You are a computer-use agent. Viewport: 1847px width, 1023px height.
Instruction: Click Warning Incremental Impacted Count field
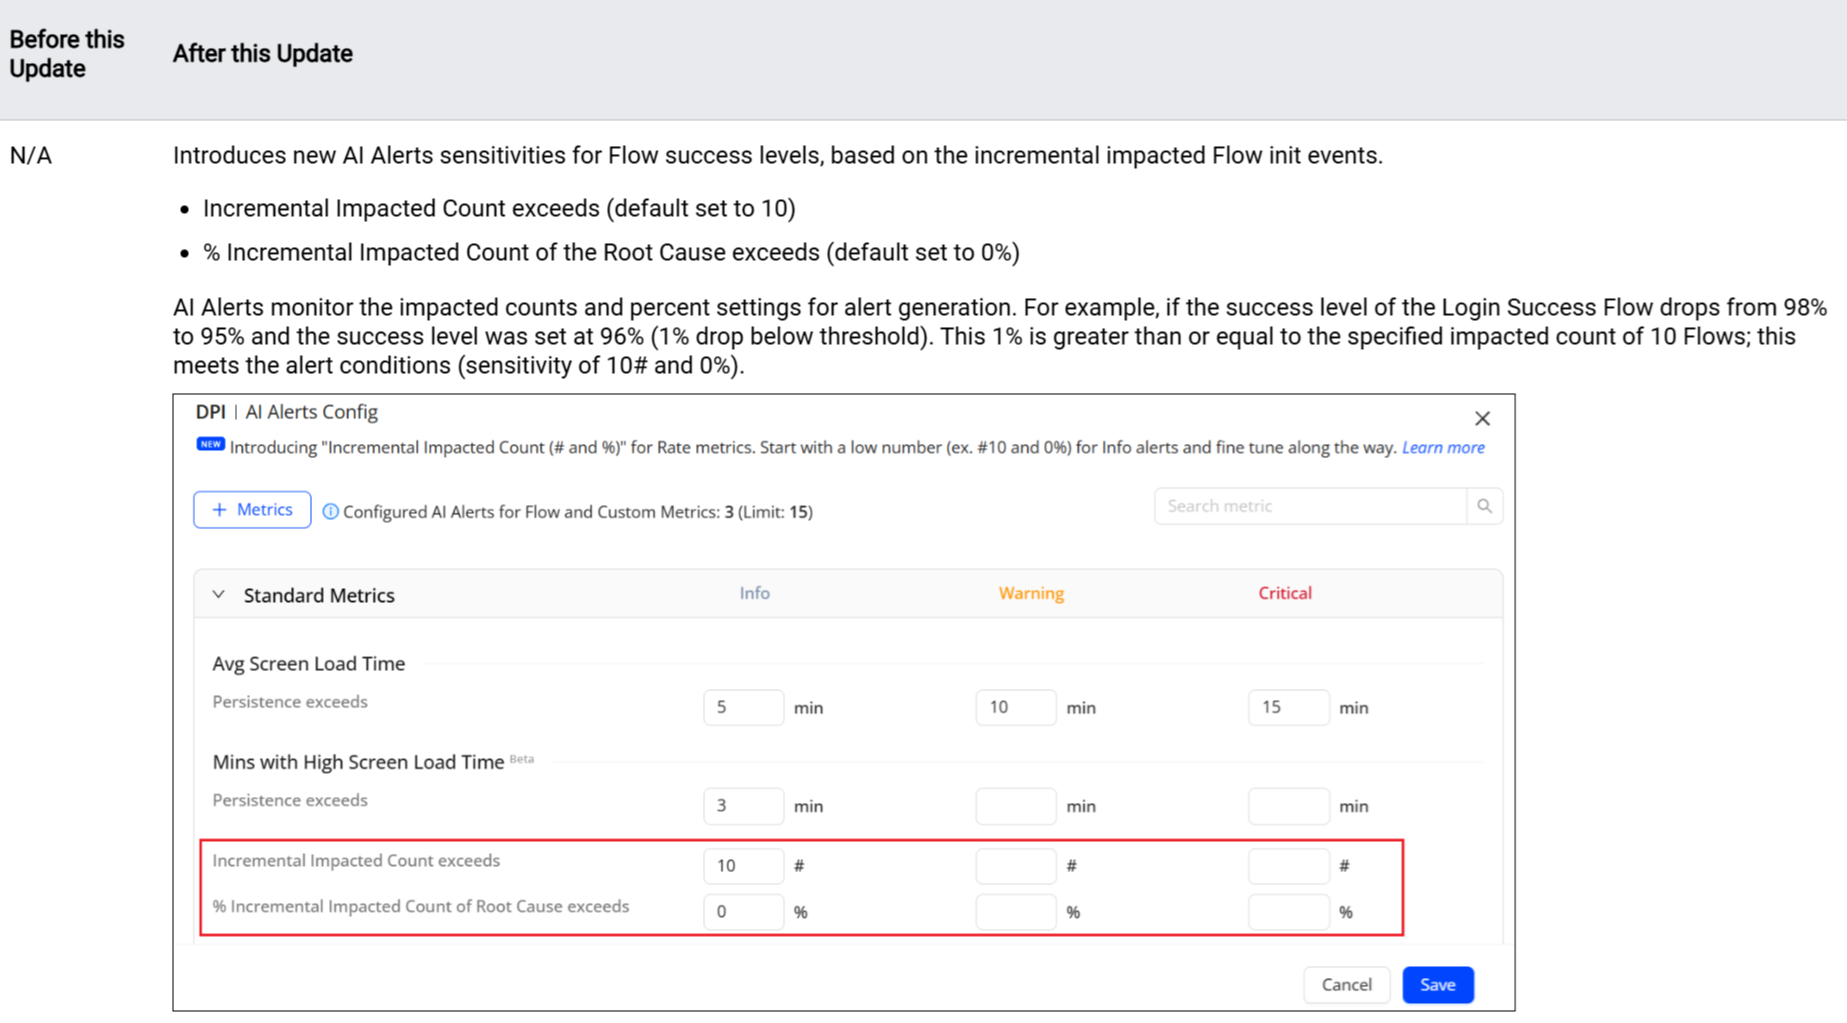(x=1015, y=866)
